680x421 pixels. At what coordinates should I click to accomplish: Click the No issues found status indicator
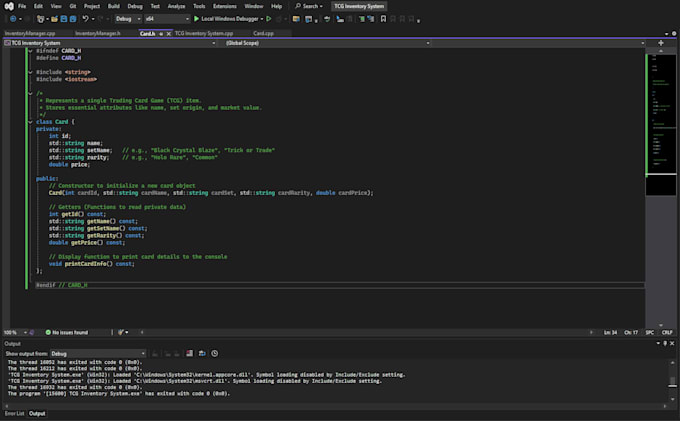click(67, 332)
